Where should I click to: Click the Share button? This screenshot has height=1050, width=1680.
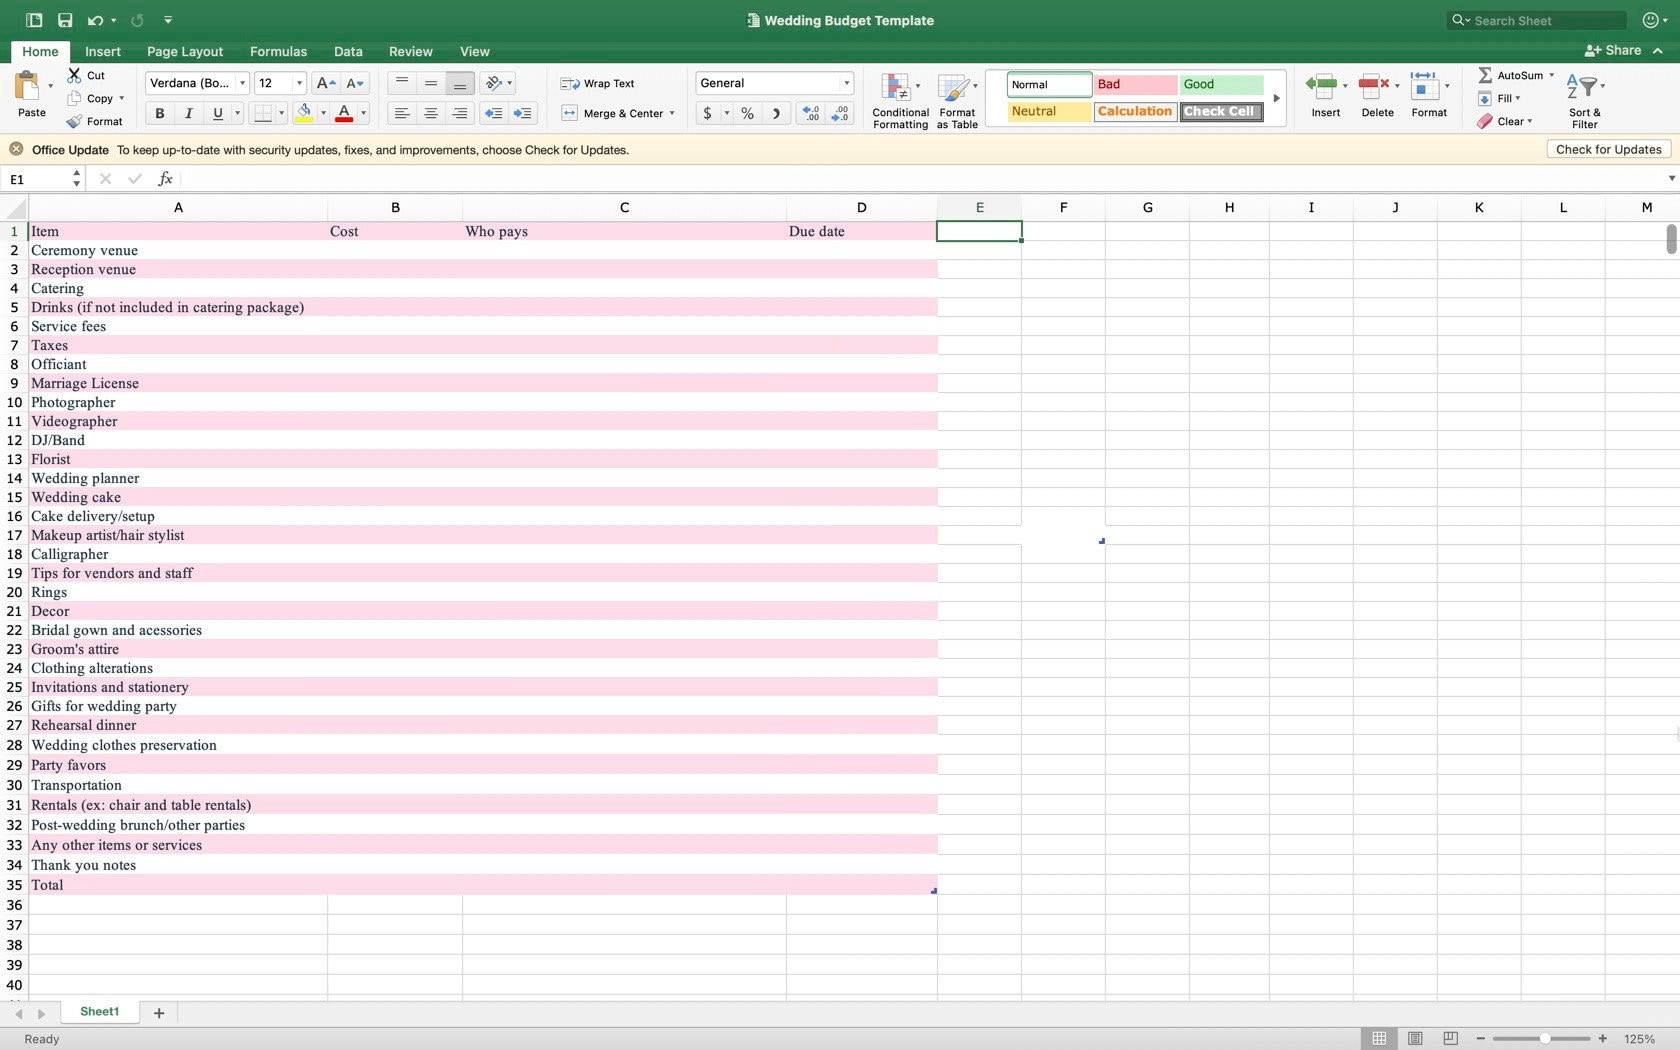1613,50
